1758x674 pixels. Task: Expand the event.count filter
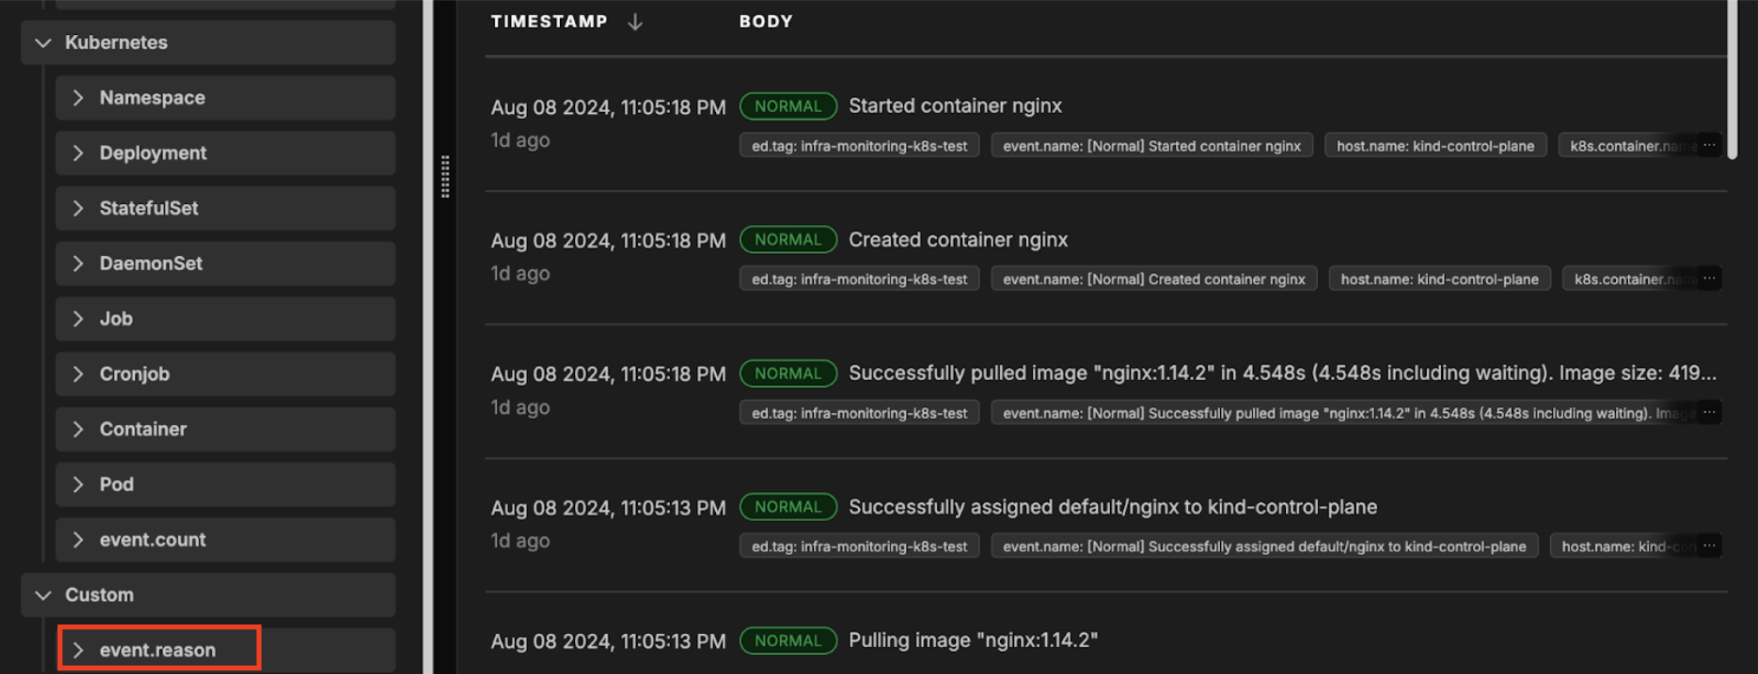pos(78,540)
